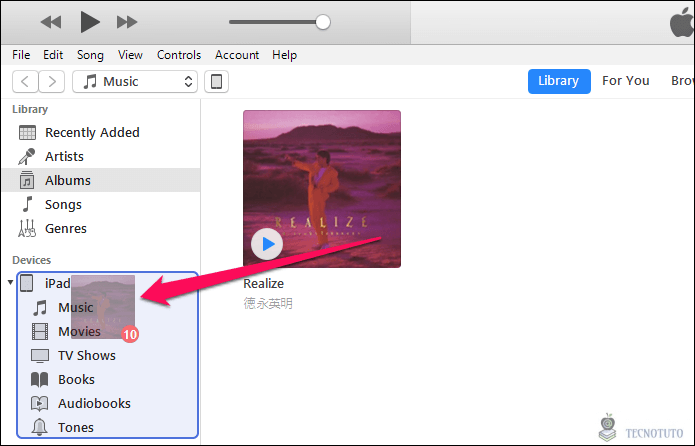
Task: Click the Audiobooks icon
Action: point(39,403)
